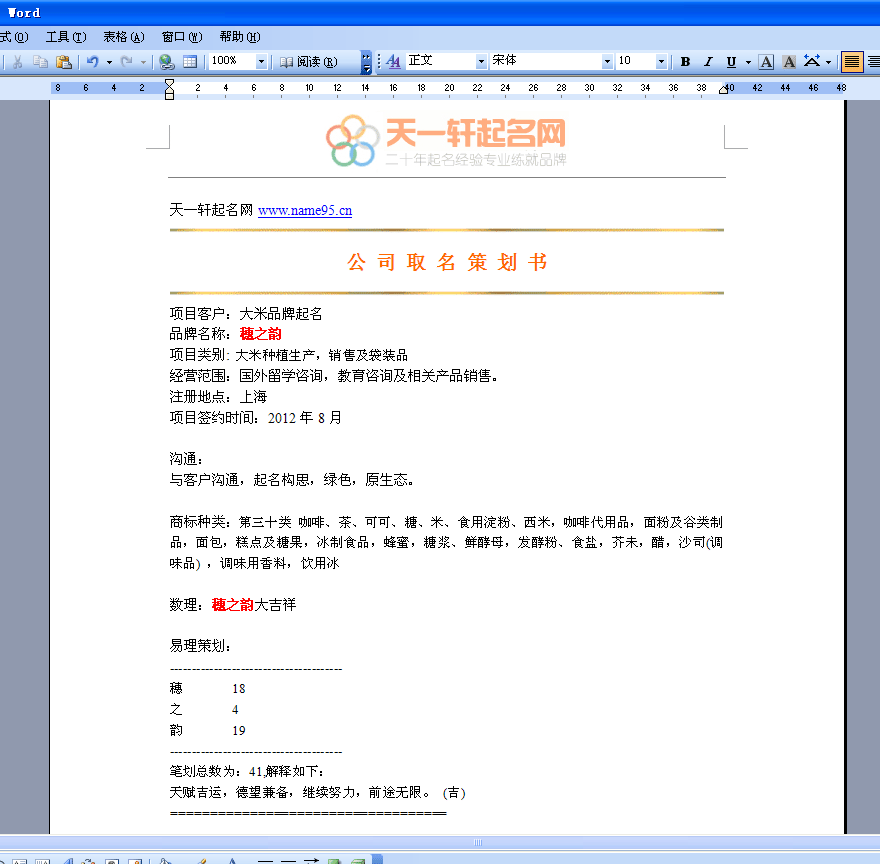Click the Redo arrow icon
Viewport: 880px width, 864px height.
coord(127,62)
